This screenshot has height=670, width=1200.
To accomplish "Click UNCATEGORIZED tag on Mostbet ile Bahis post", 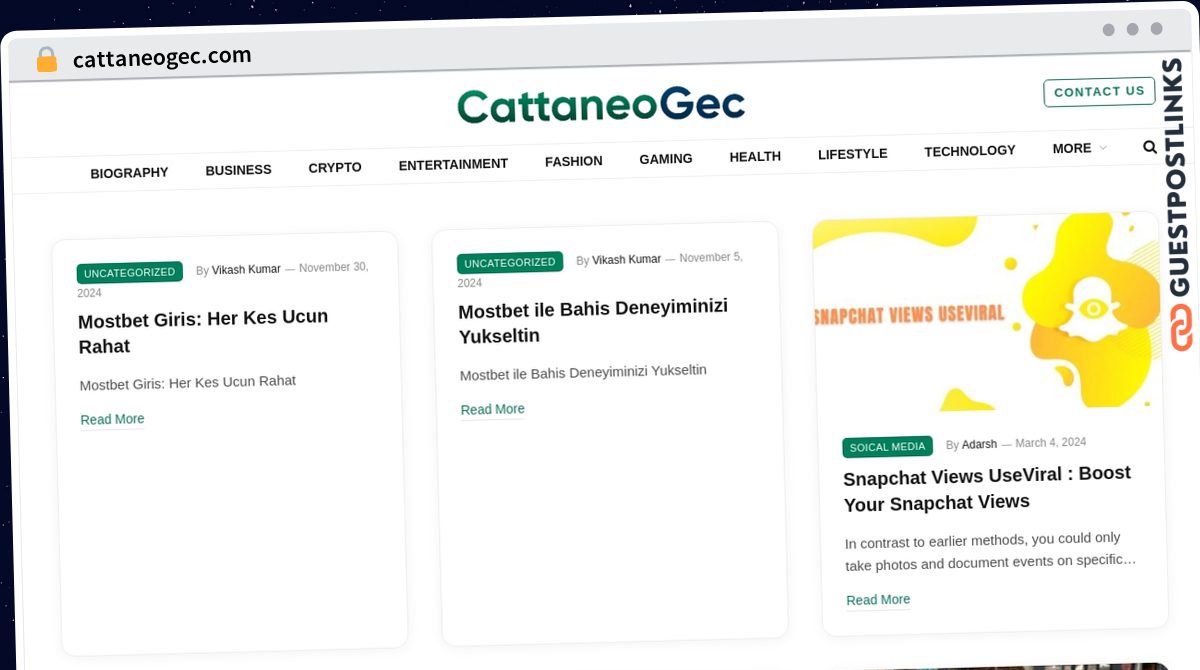I will [x=510, y=263].
